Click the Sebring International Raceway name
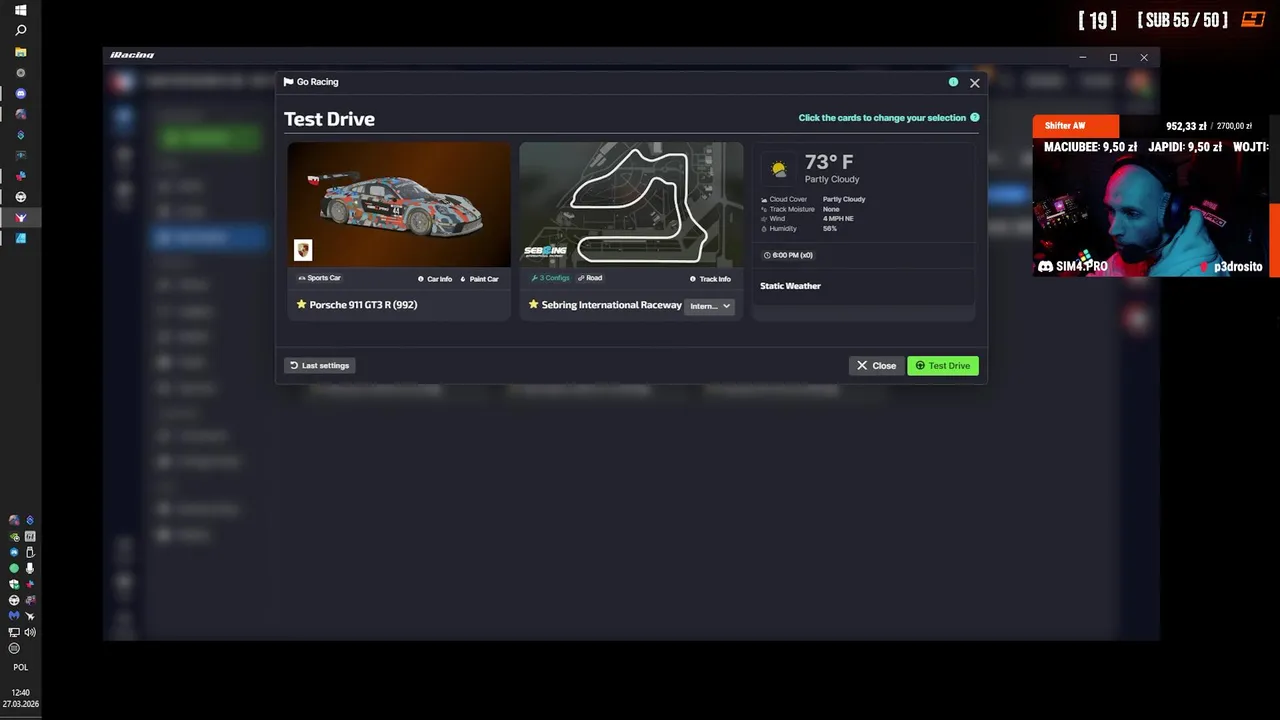The height and width of the screenshot is (720, 1280). 611,305
